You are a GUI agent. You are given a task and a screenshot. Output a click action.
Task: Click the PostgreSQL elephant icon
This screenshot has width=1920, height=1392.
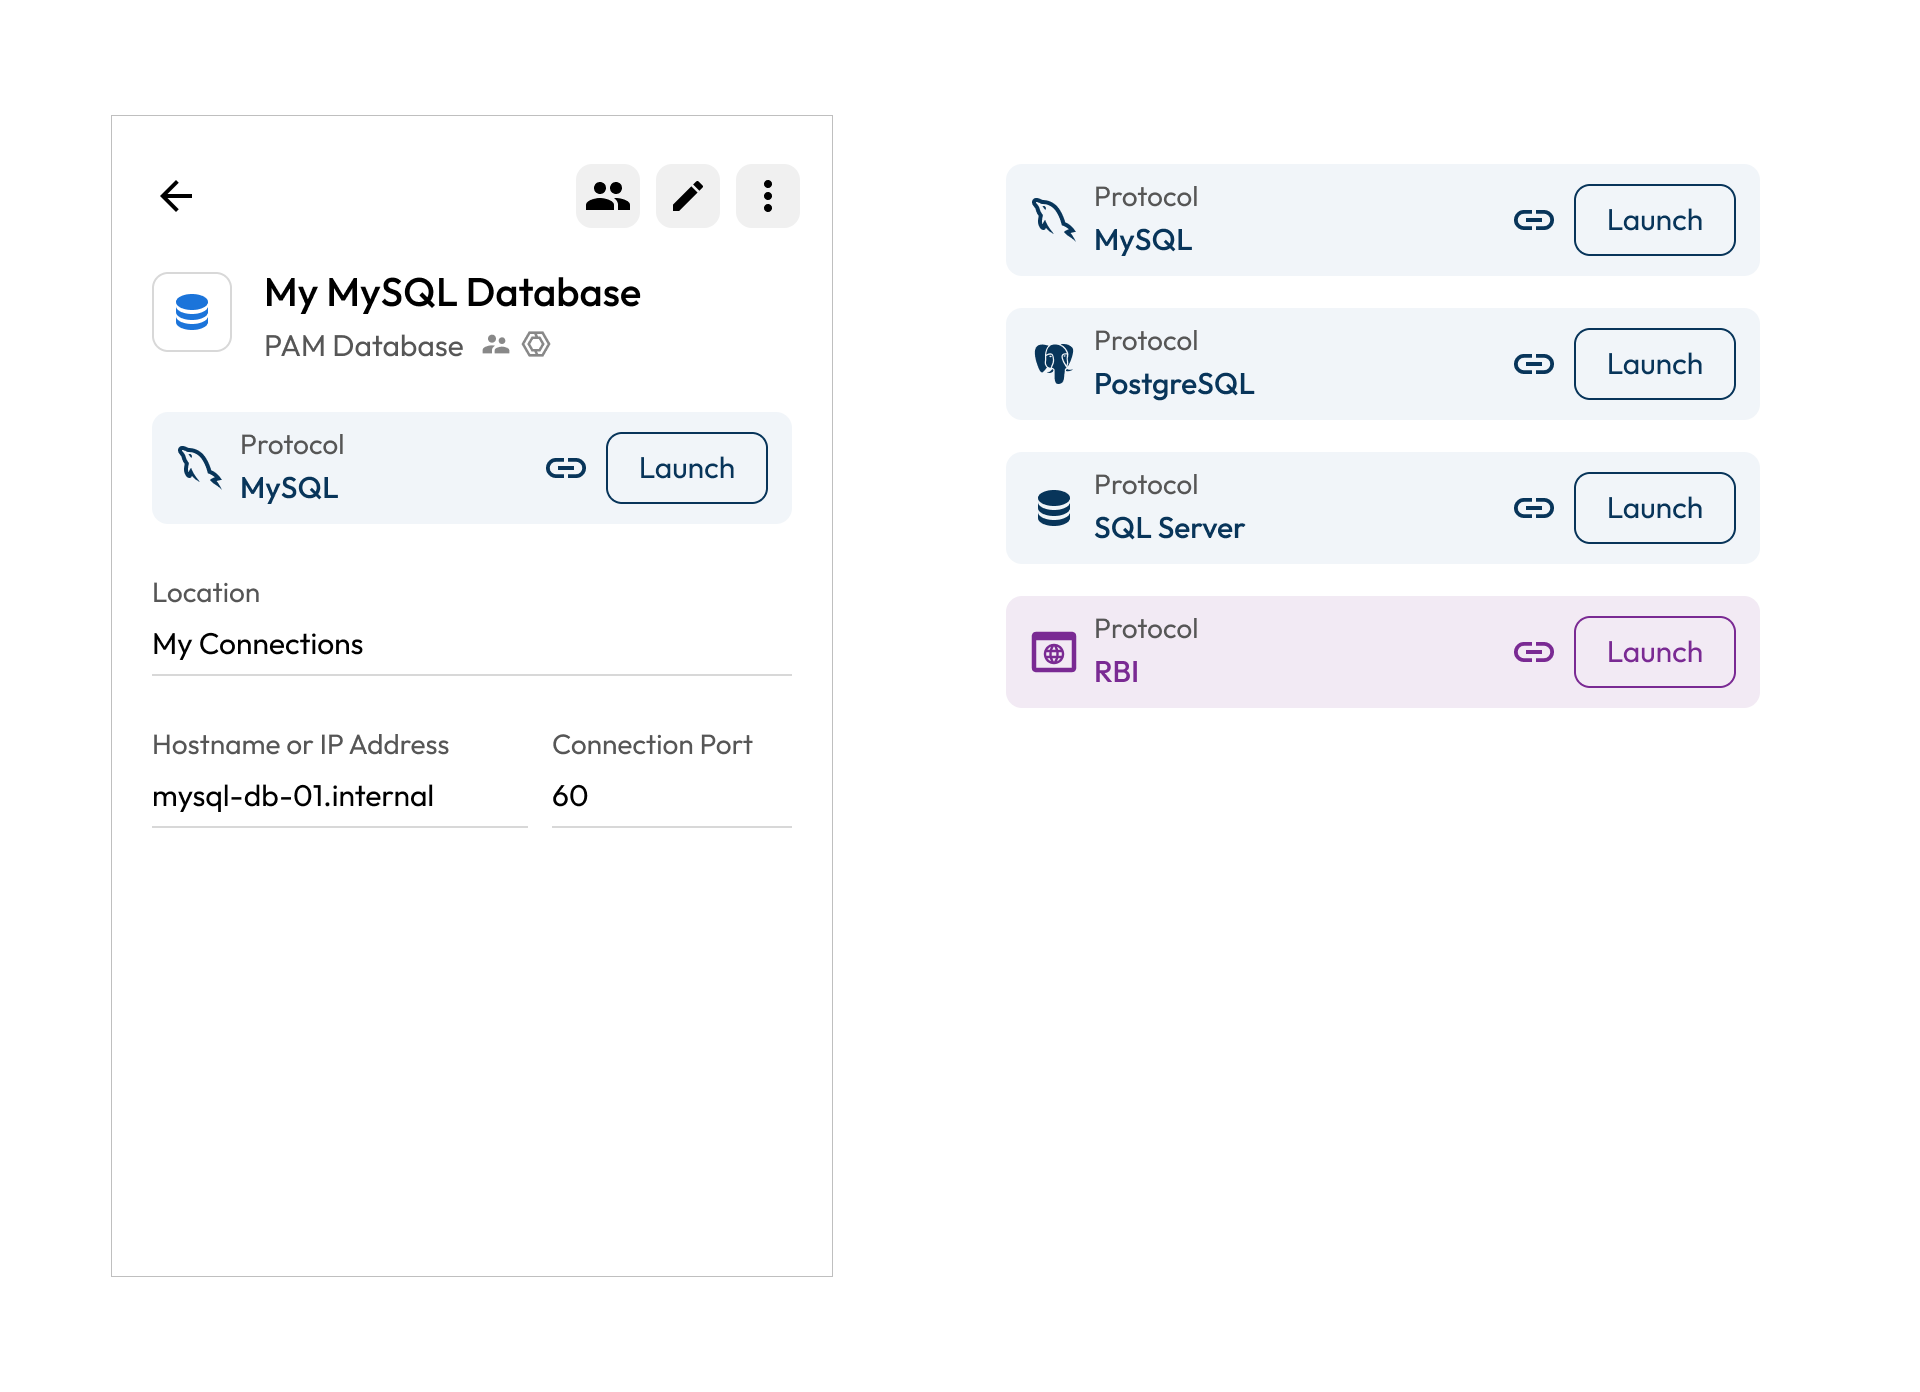[1054, 364]
